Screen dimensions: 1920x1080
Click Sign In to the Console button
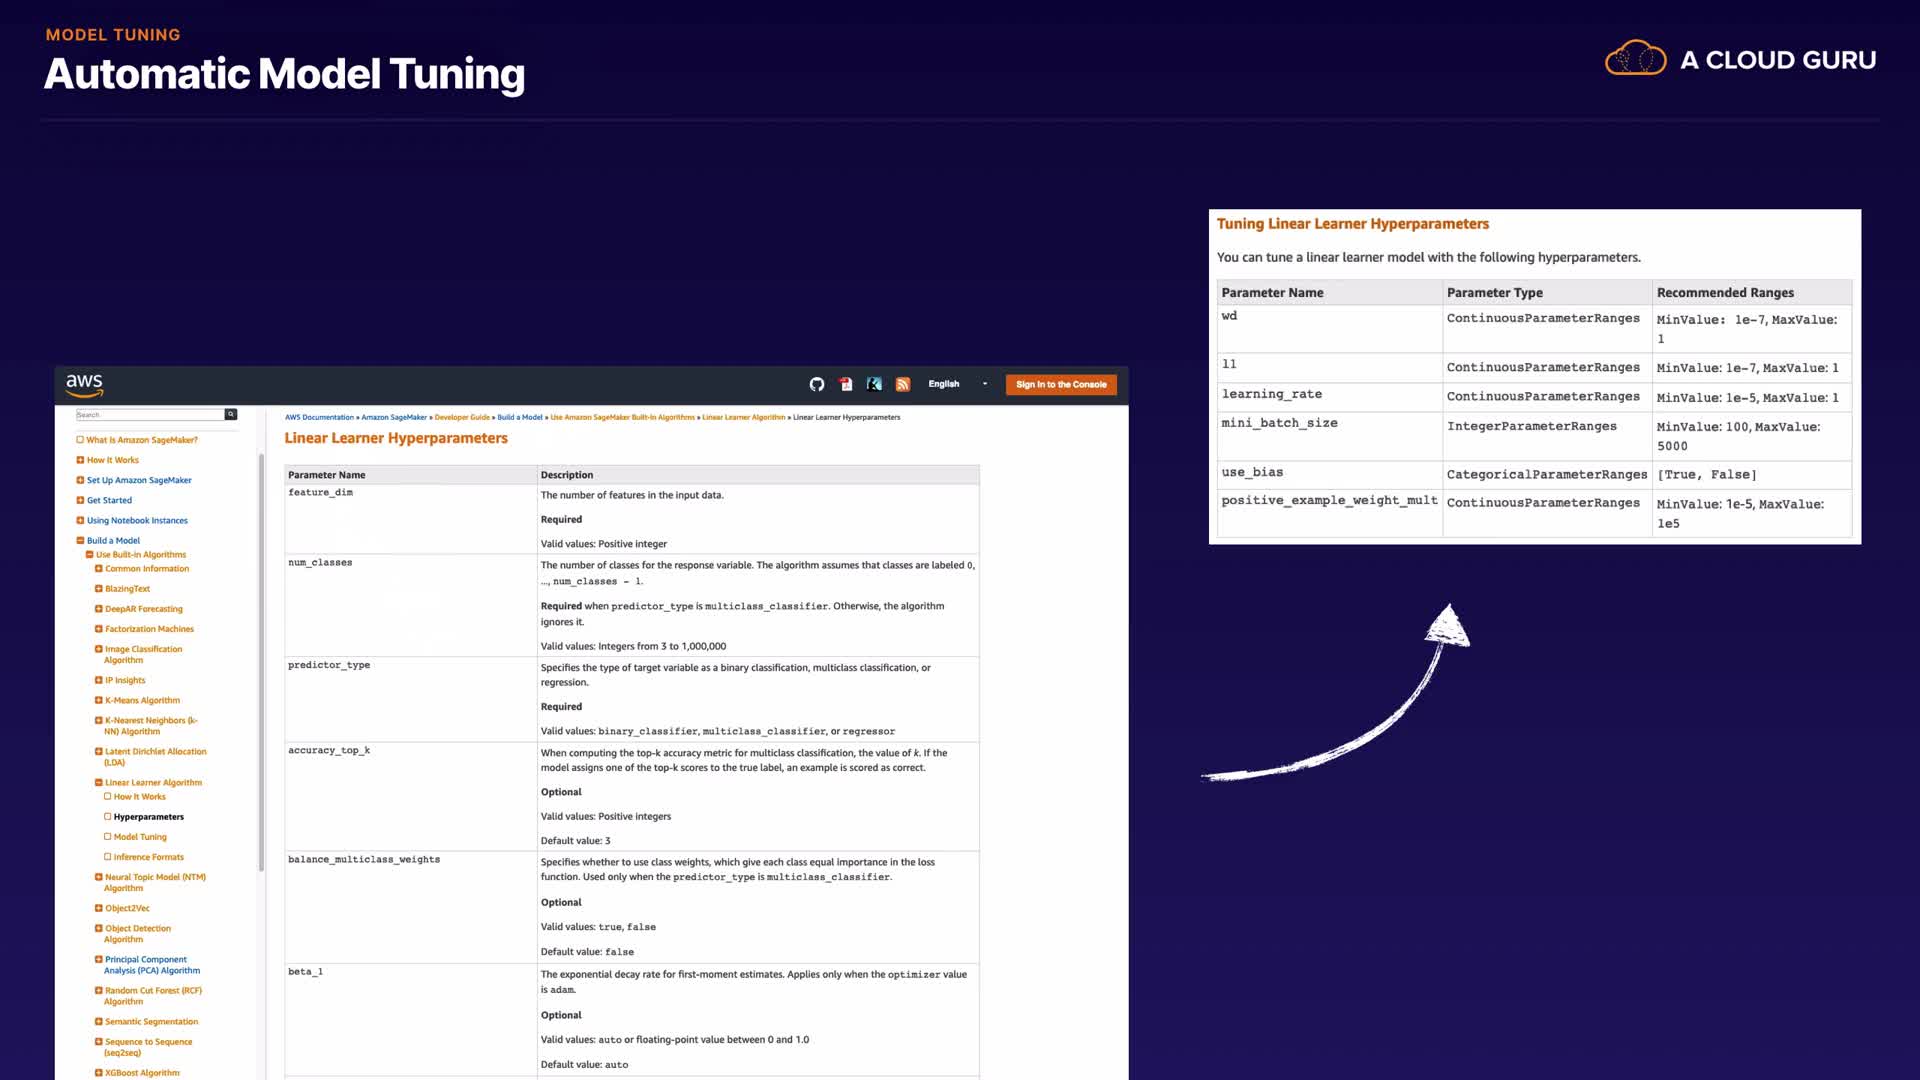(x=1060, y=384)
